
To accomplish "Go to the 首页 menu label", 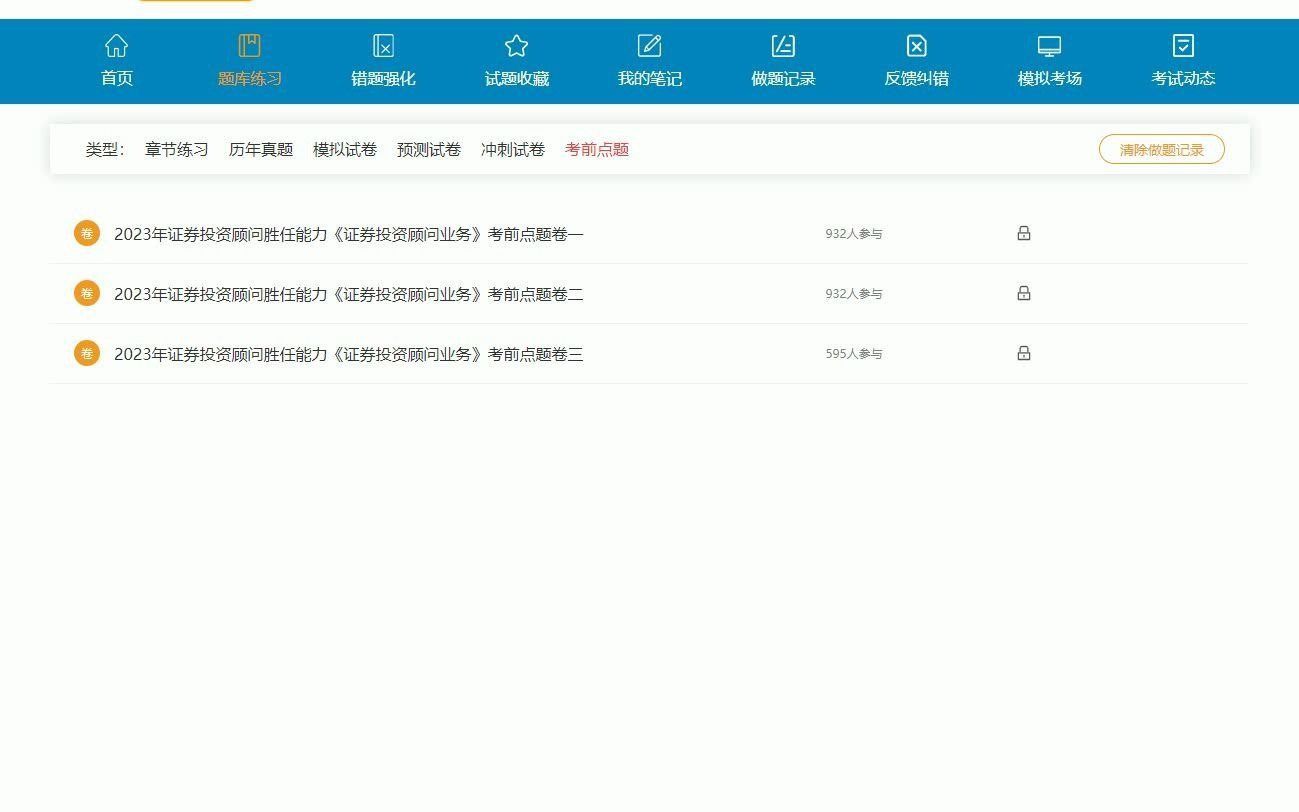I will click(x=117, y=79).
